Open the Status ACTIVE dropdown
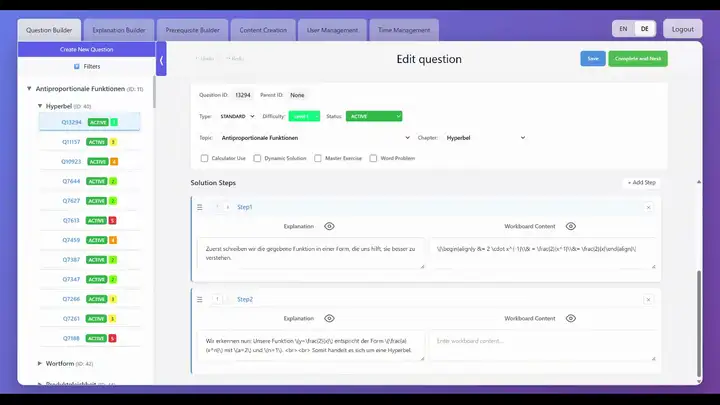 click(374, 116)
